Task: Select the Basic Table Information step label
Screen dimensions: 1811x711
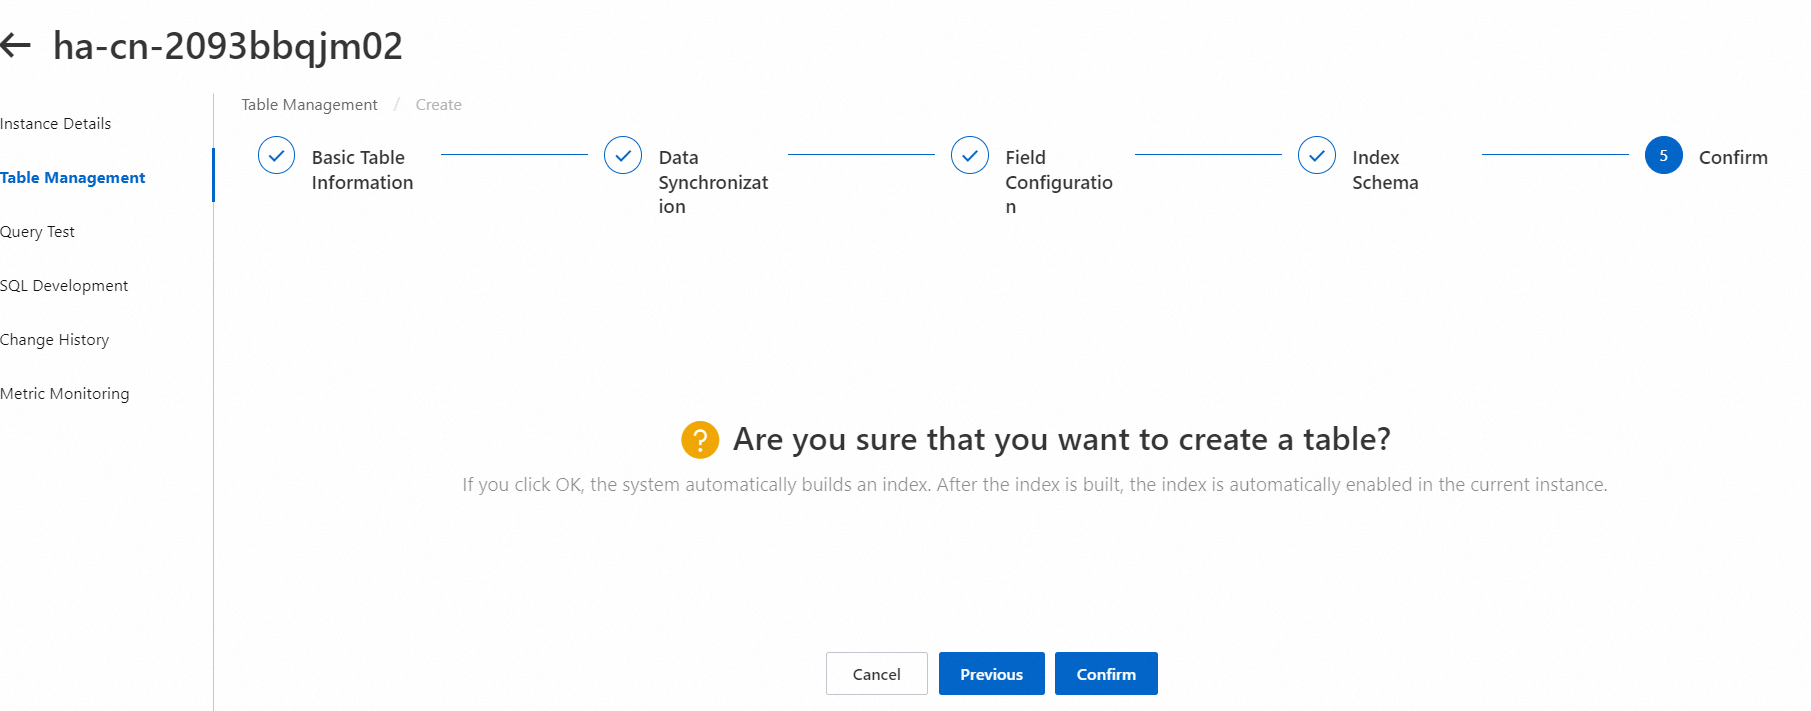Action: coord(362,170)
